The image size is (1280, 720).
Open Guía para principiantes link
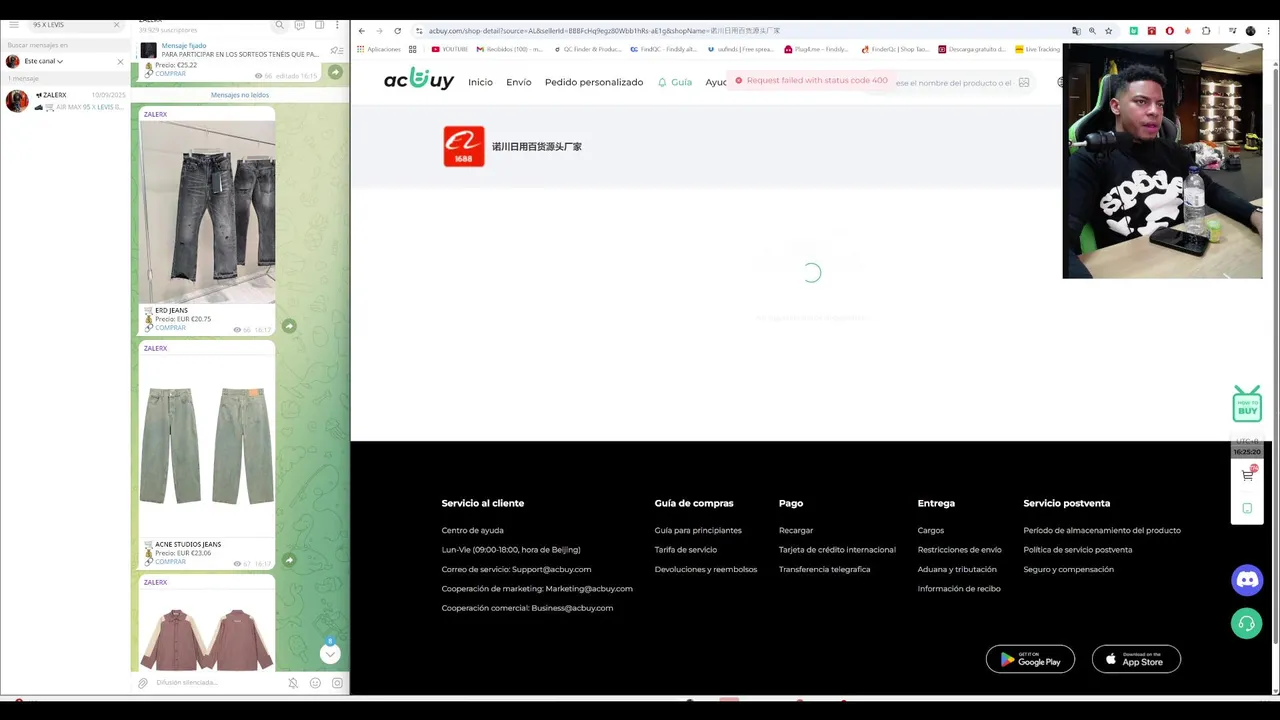[x=698, y=530]
